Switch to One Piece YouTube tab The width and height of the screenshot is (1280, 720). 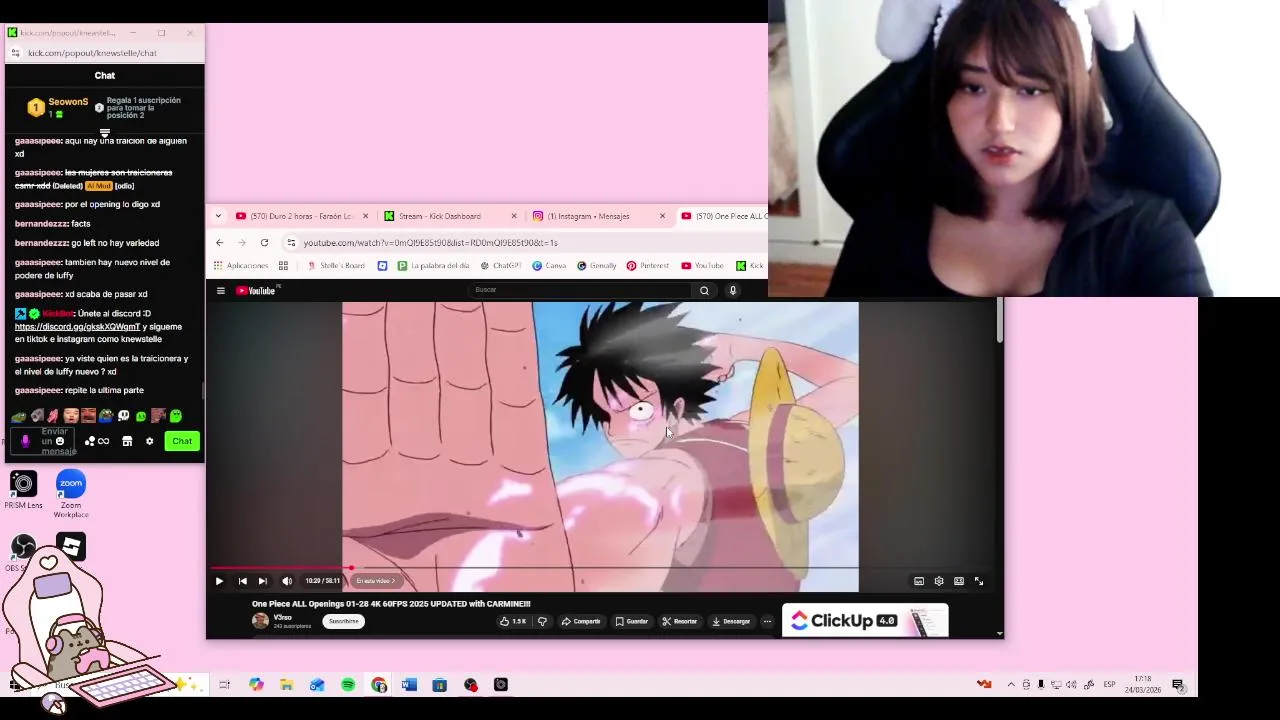pyautogui.click(x=724, y=216)
